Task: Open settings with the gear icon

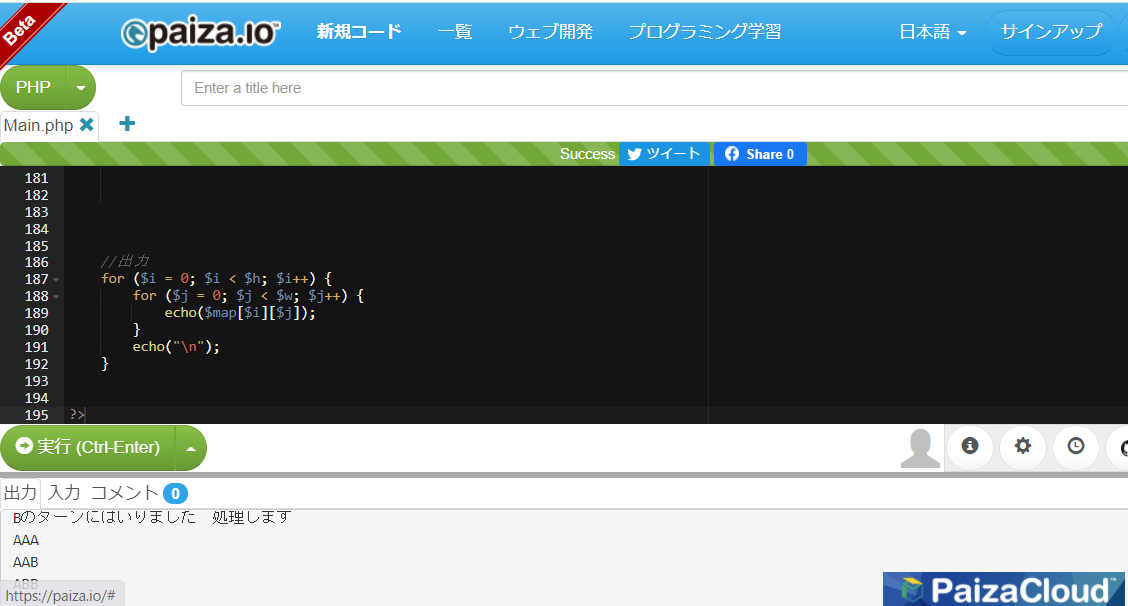Action: coord(1022,447)
